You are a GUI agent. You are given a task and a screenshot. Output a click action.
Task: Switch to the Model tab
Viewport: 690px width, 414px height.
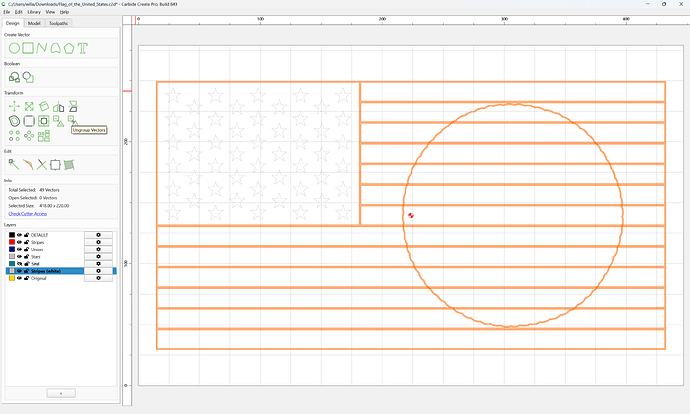[x=34, y=23]
